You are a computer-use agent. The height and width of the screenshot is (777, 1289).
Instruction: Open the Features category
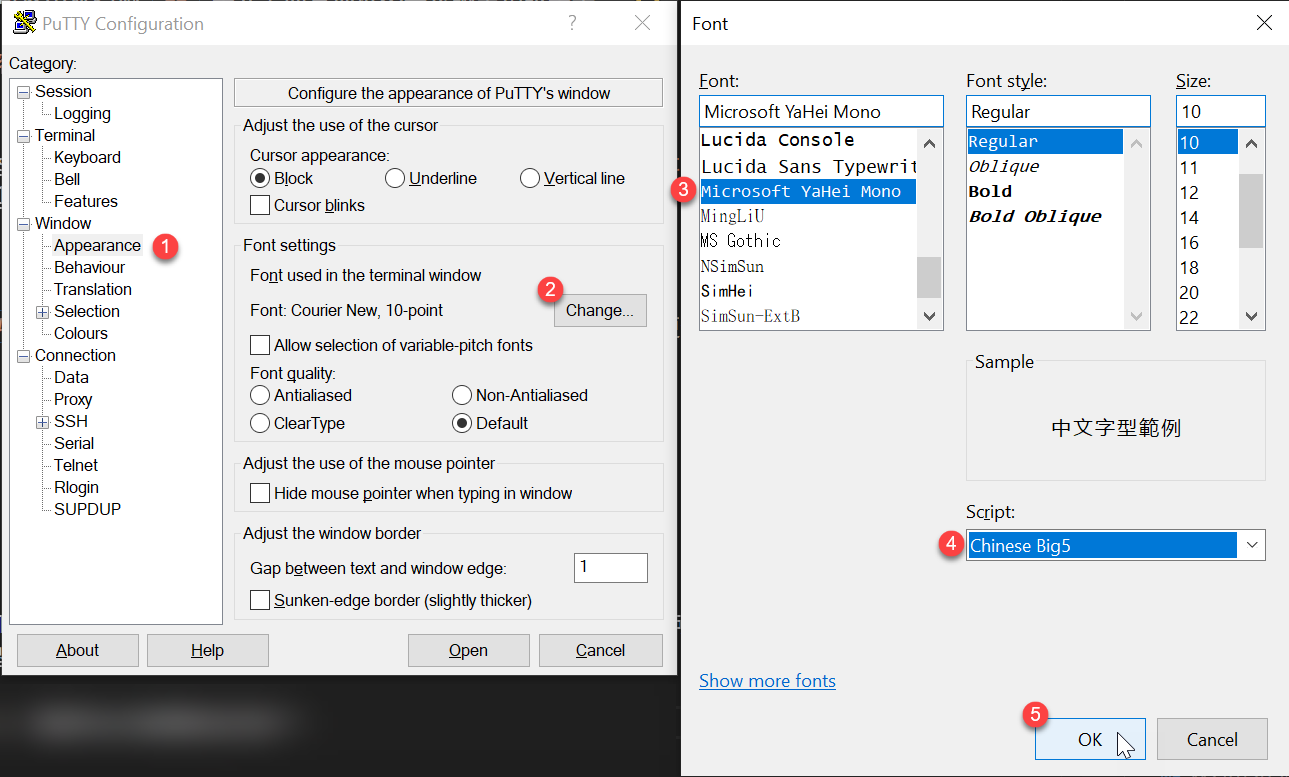pos(86,201)
